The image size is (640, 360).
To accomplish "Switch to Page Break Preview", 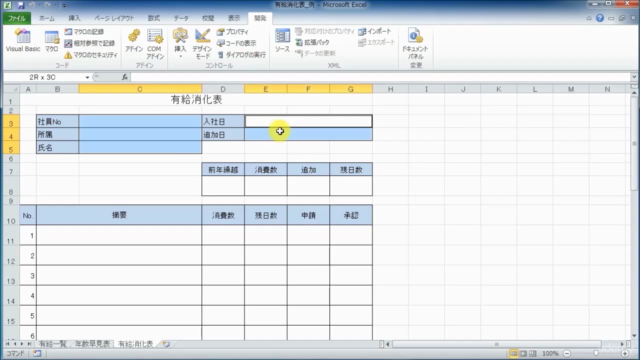I will click(x=533, y=353).
